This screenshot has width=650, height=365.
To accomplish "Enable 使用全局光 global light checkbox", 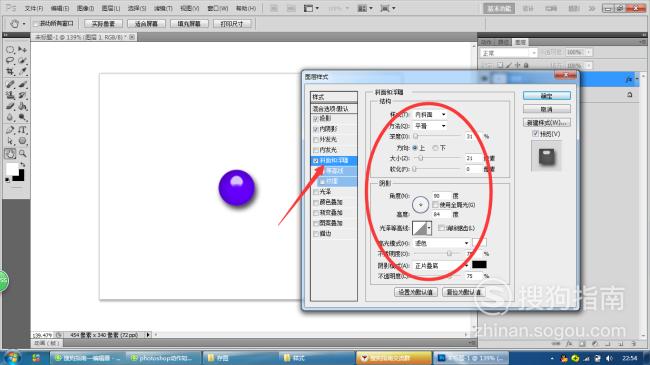I will pyautogui.click(x=435, y=204).
